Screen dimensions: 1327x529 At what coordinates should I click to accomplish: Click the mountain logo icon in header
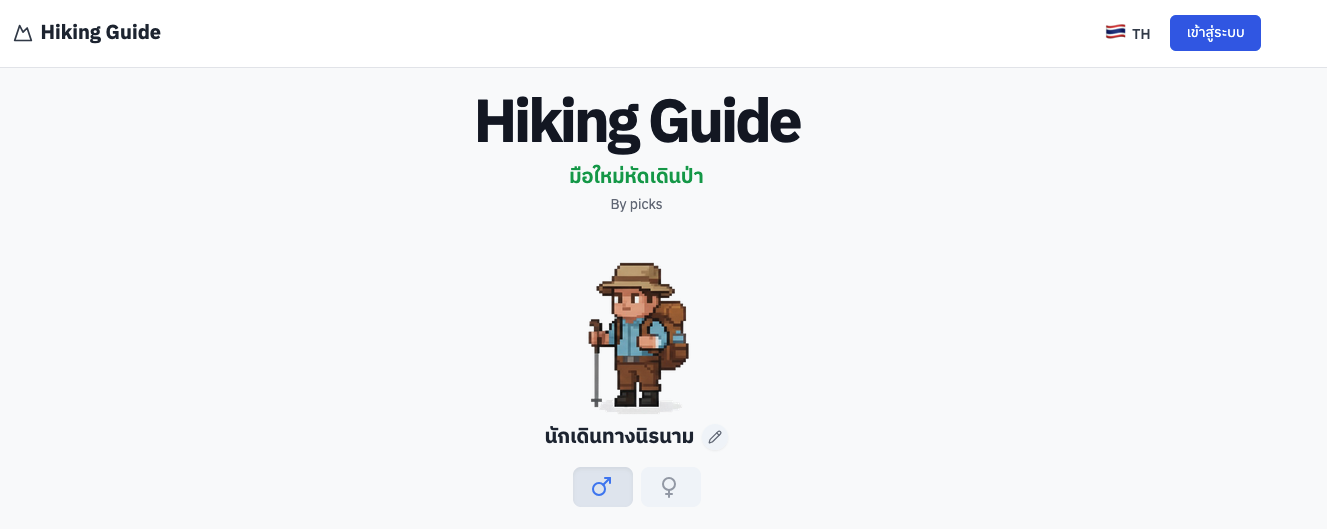(x=23, y=33)
